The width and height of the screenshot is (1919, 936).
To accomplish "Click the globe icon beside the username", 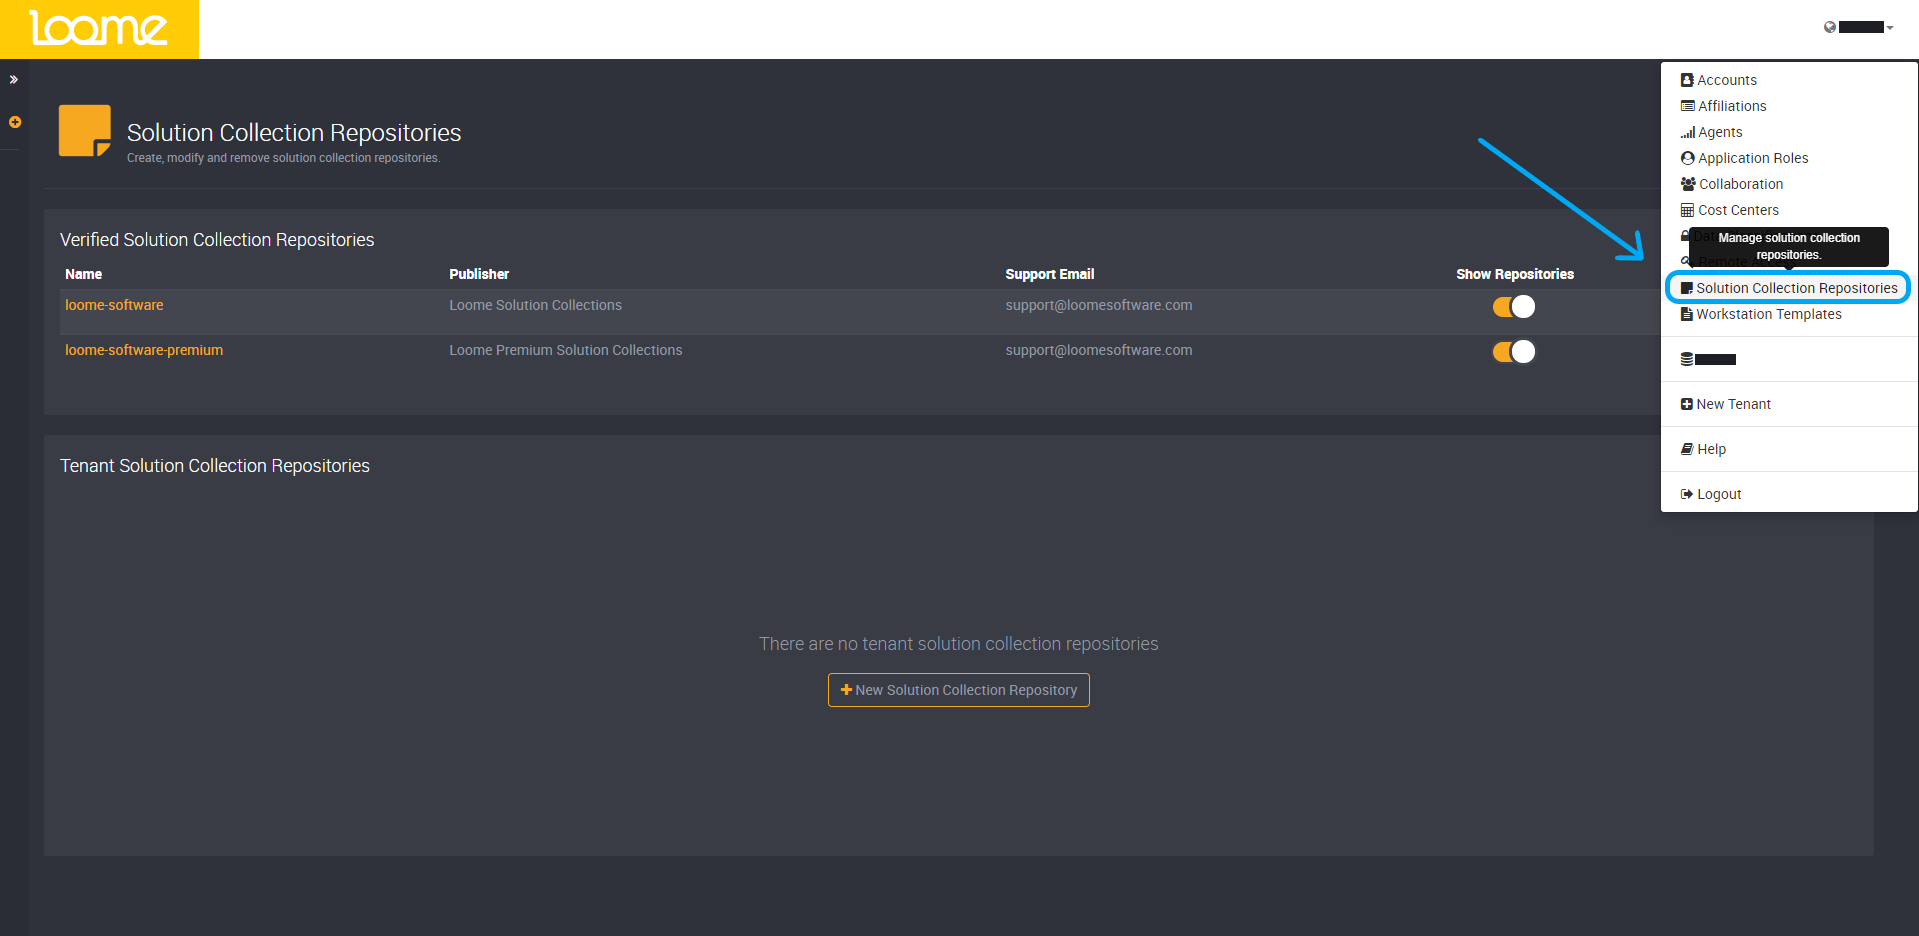I will (1830, 27).
